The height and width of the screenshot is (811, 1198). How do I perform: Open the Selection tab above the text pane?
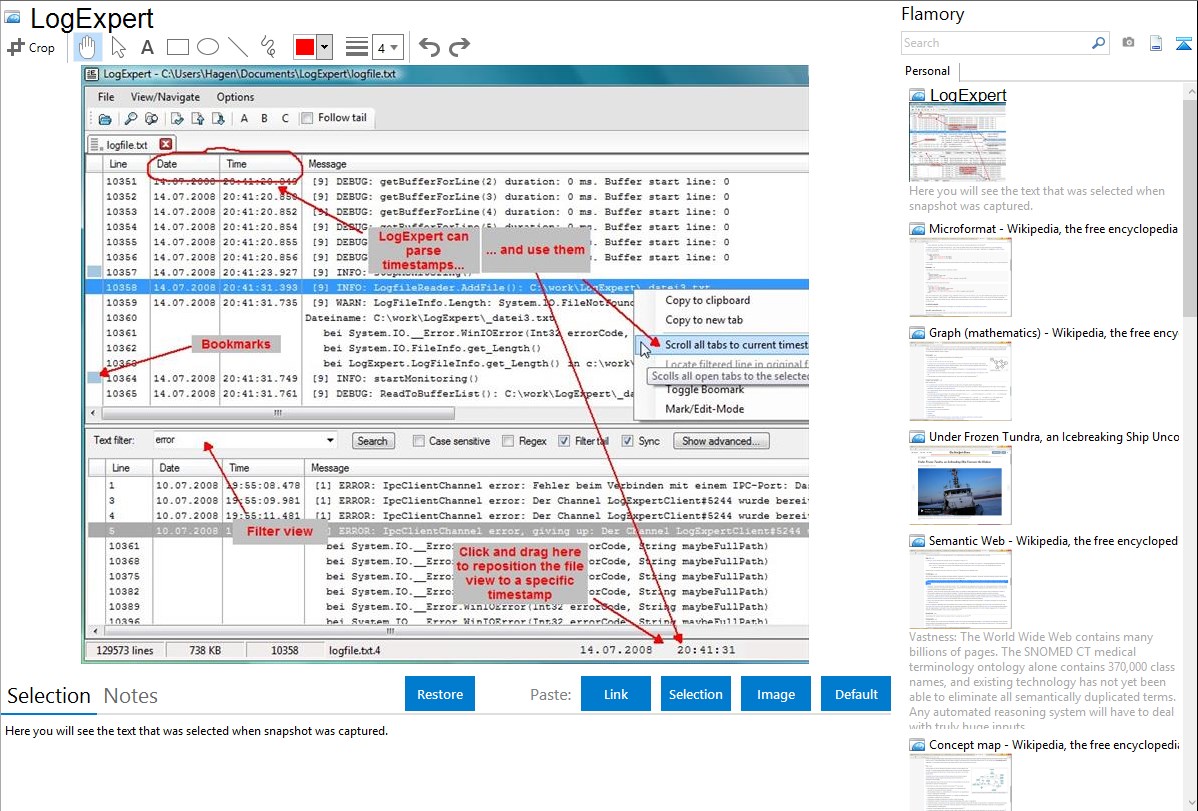(x=49, y=696)
